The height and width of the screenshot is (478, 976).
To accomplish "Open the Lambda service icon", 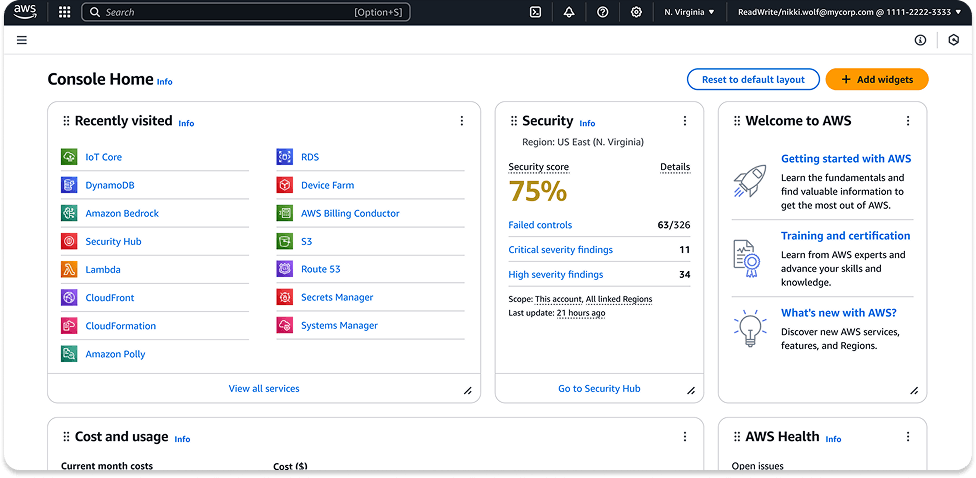I will 69,270.
